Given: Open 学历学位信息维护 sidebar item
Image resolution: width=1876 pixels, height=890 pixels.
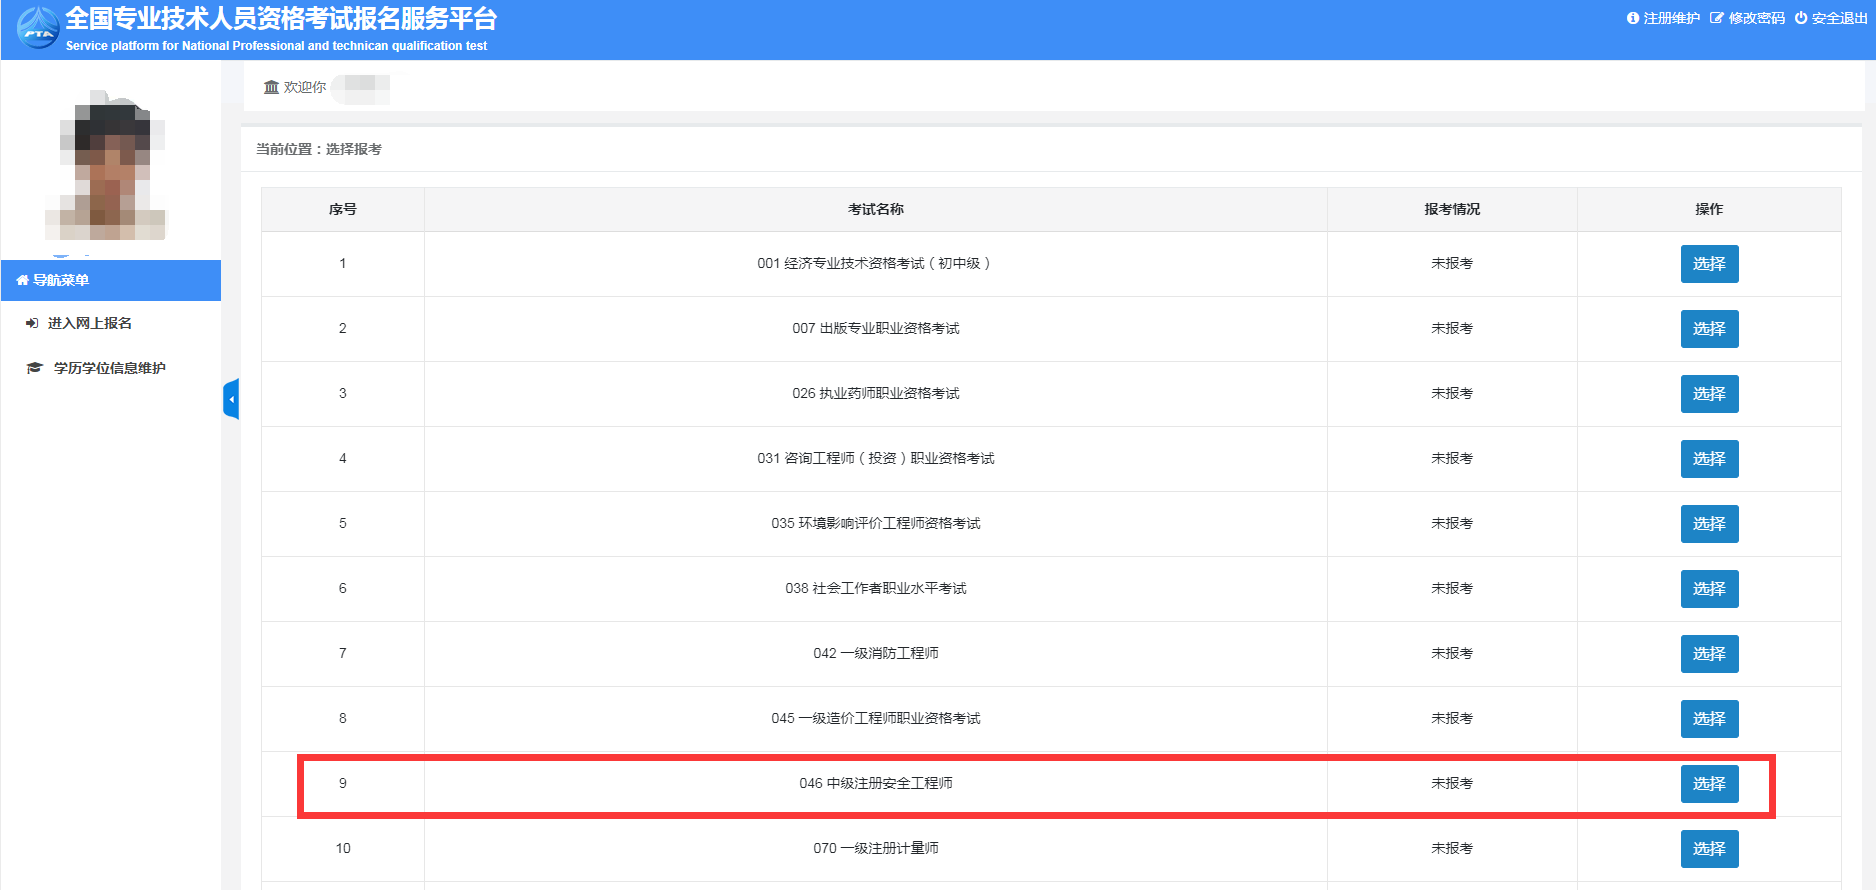Looking at the screenshot, I should pos(108,368).
